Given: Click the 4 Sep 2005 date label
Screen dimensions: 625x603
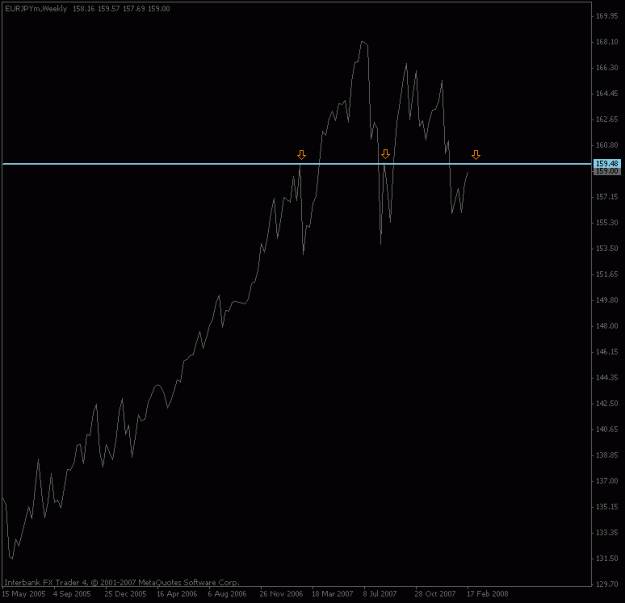Looking at the screenshot, I should pyautogui.click(x=72, y=594).
